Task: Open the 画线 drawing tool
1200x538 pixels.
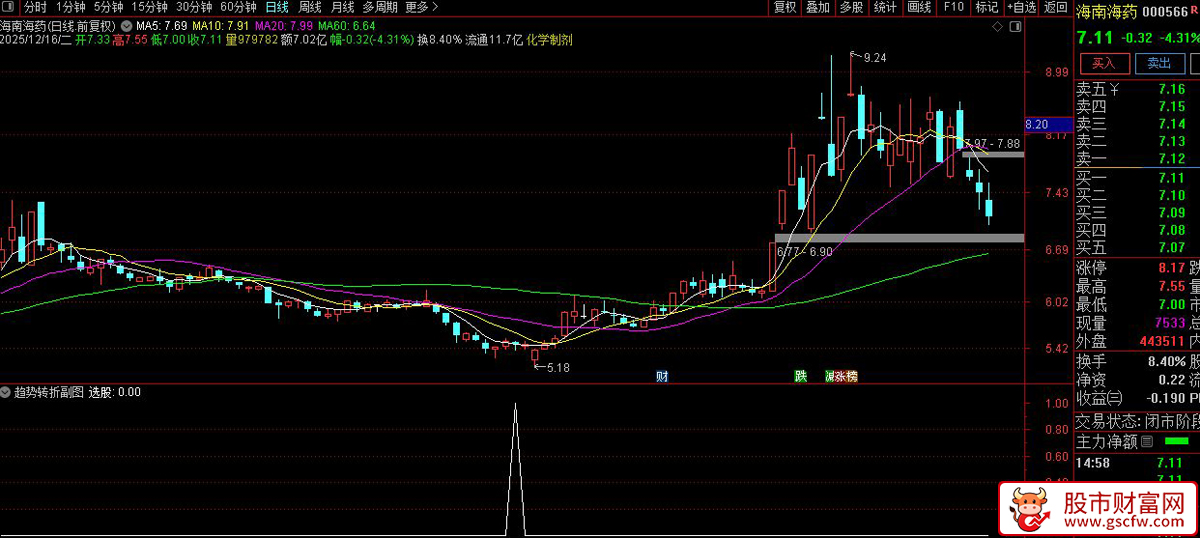Action: (x=919, y=7)
